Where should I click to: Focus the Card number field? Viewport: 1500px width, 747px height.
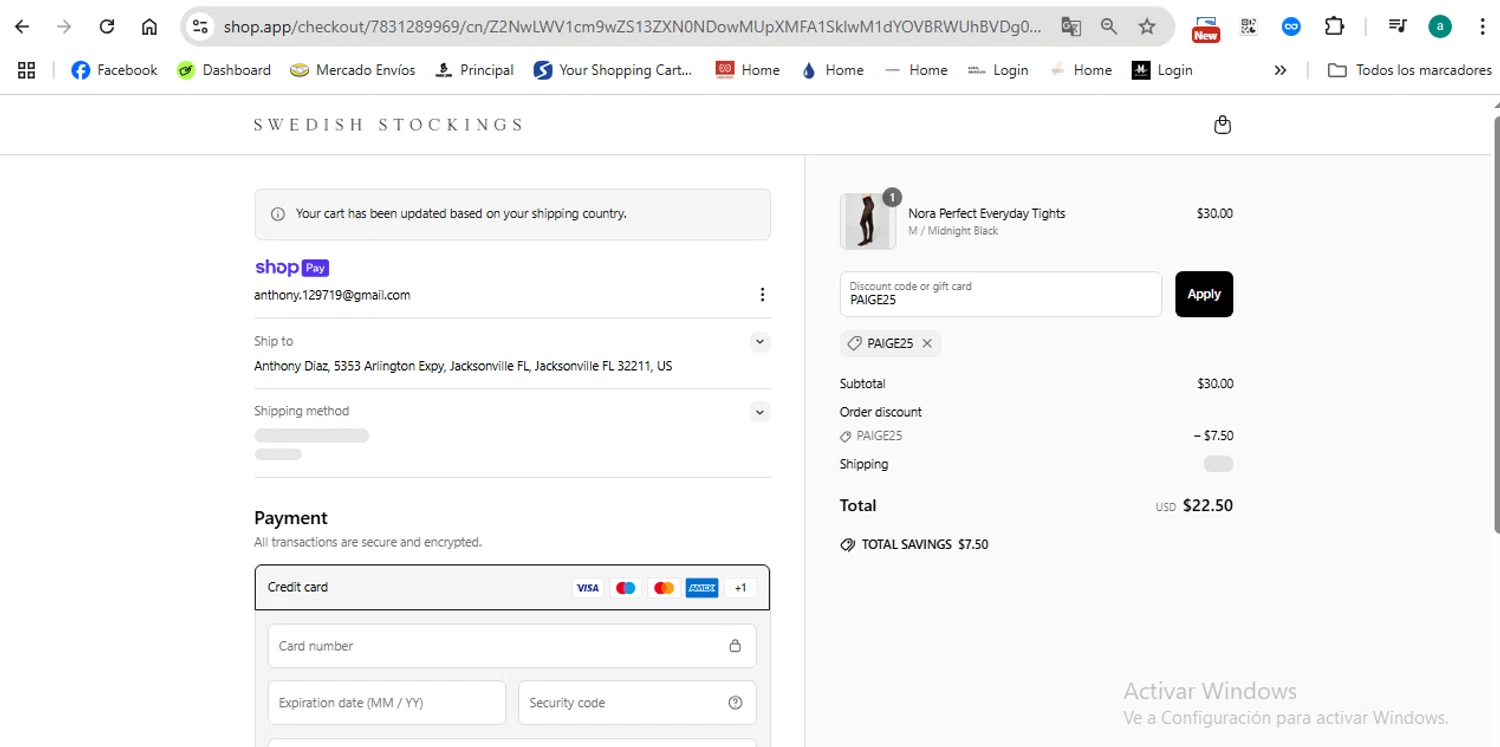512,646
